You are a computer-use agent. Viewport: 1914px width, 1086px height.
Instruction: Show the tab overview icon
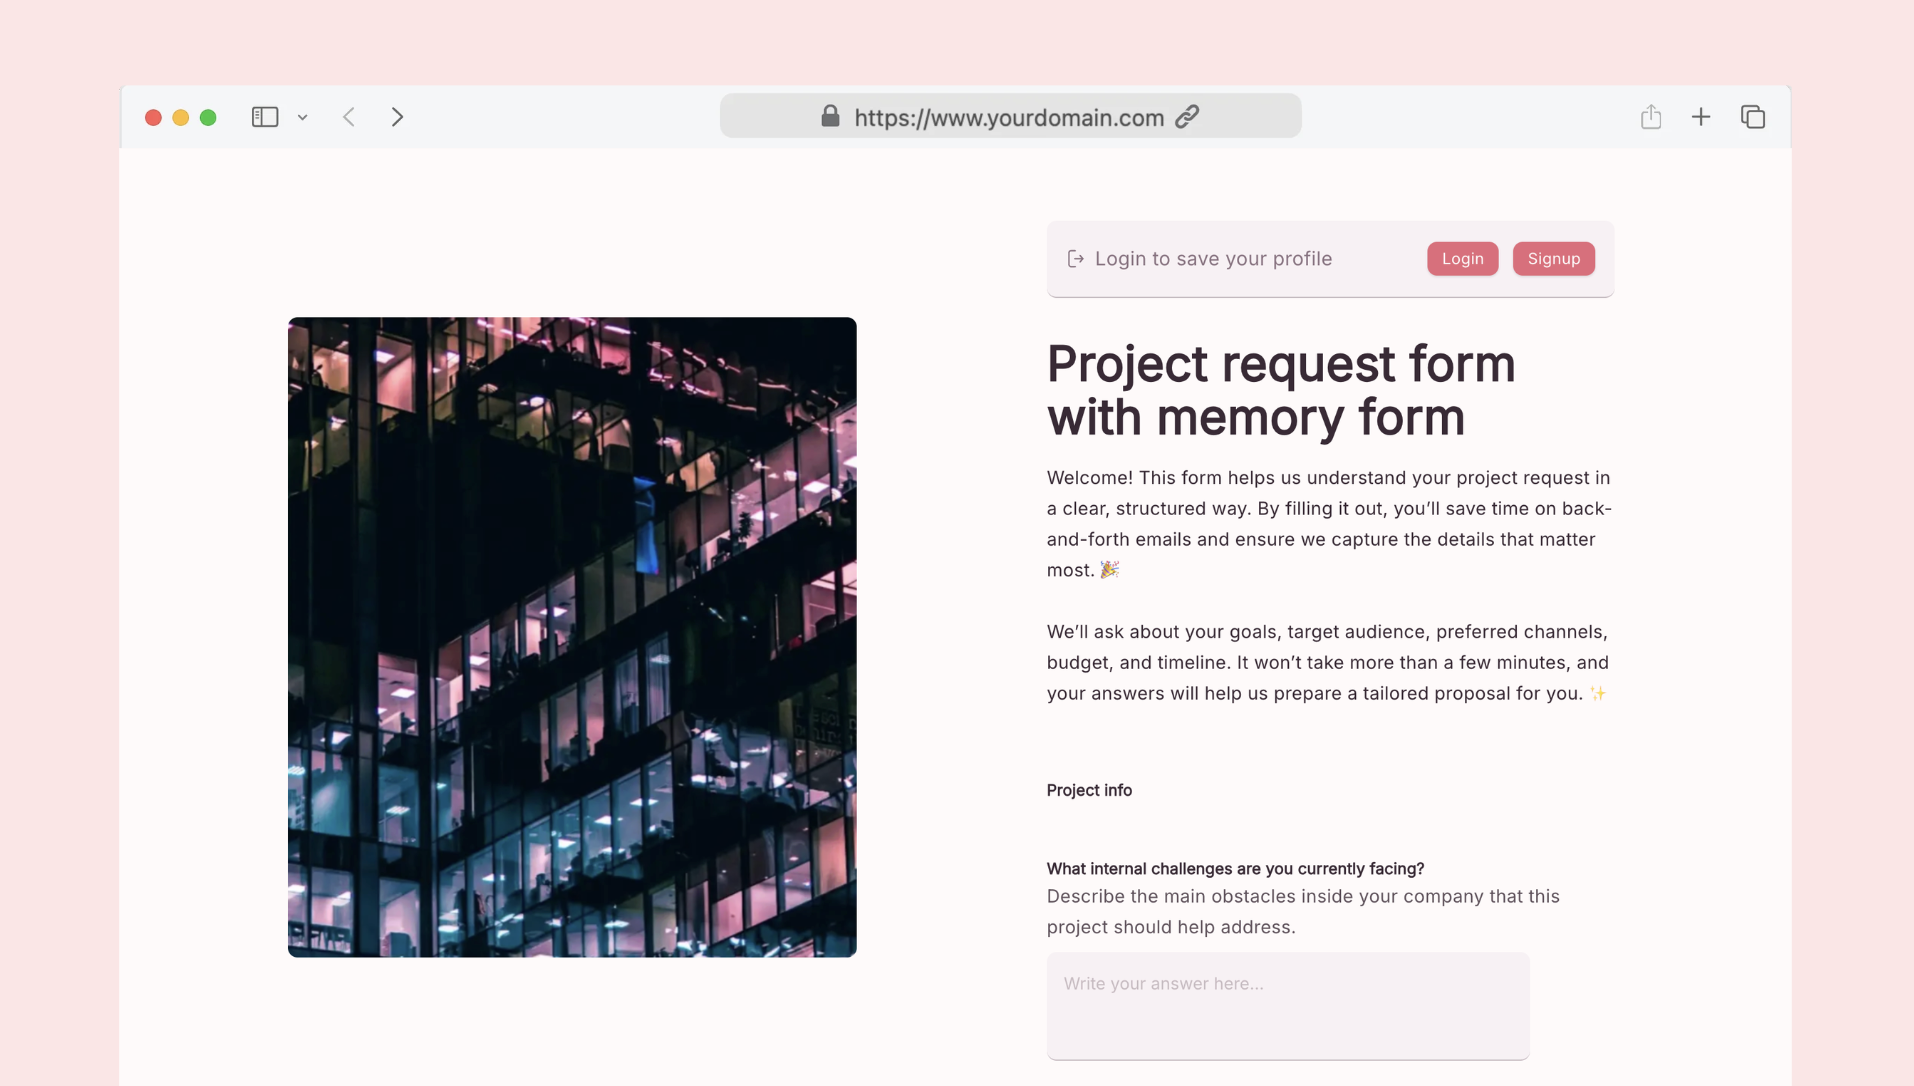[1753, 117]
